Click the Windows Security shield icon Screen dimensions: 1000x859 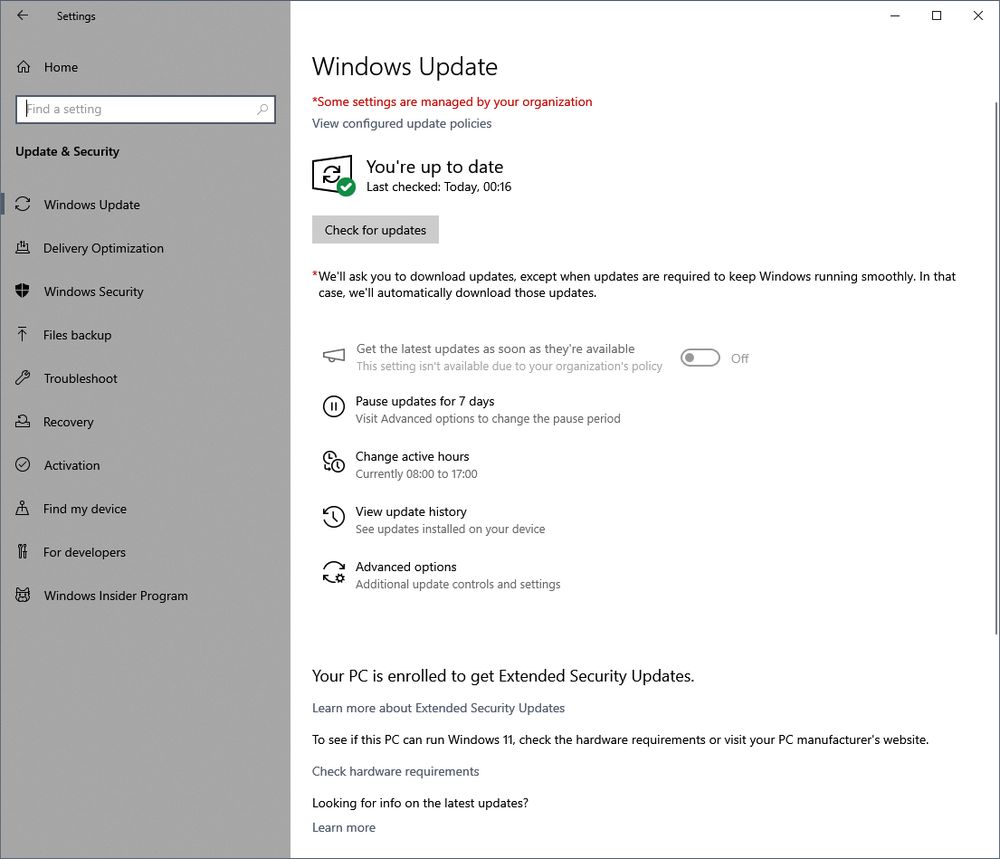tap(23, 291)
